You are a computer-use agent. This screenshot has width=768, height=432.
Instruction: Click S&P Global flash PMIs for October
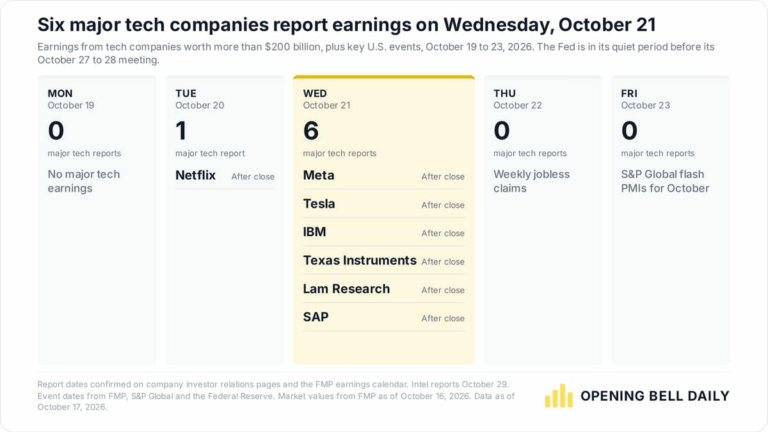[x=665, y=181]
